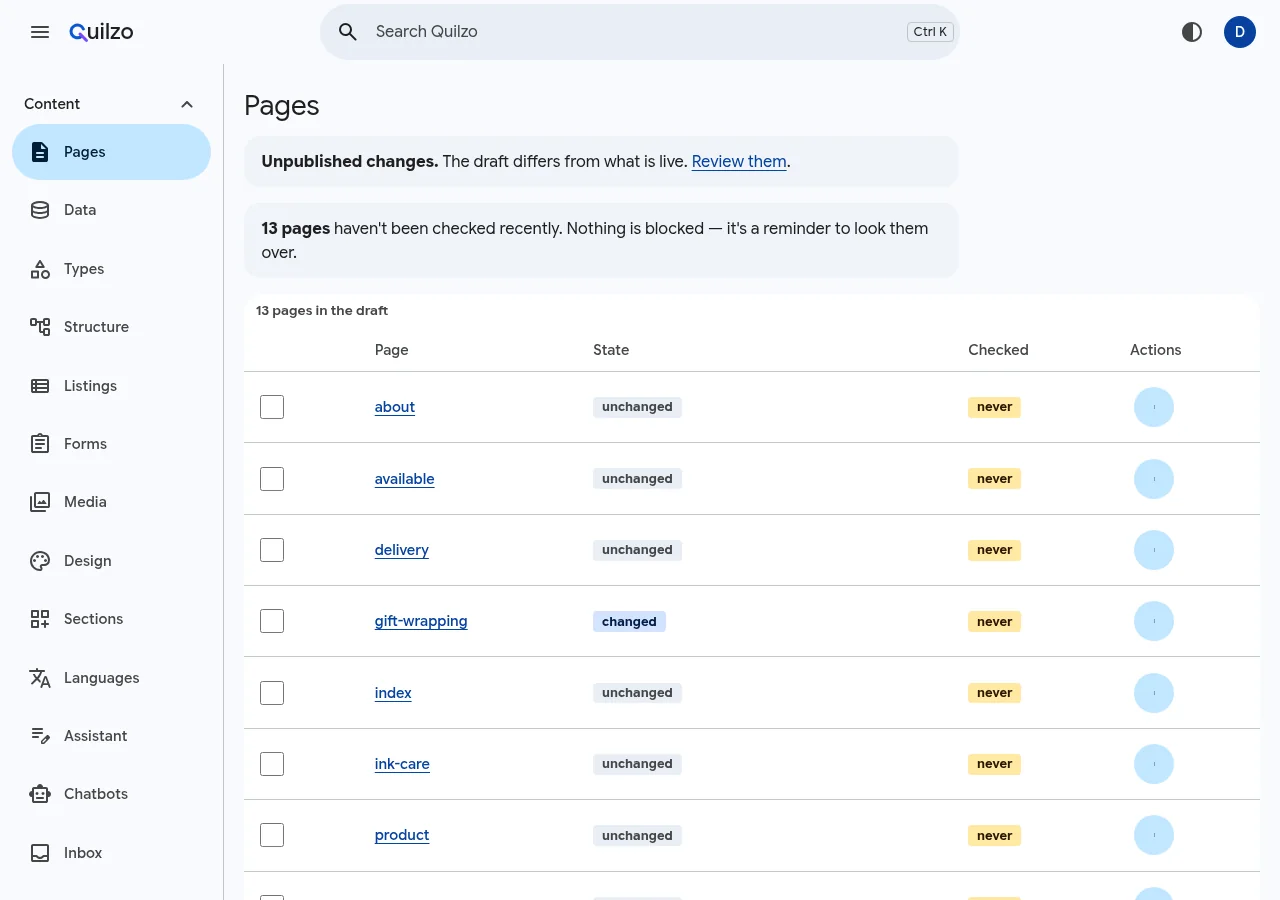Click the Listings sidebar icon
The height and width of the screenshot is (900, 1280).
(x=40, y=386)
